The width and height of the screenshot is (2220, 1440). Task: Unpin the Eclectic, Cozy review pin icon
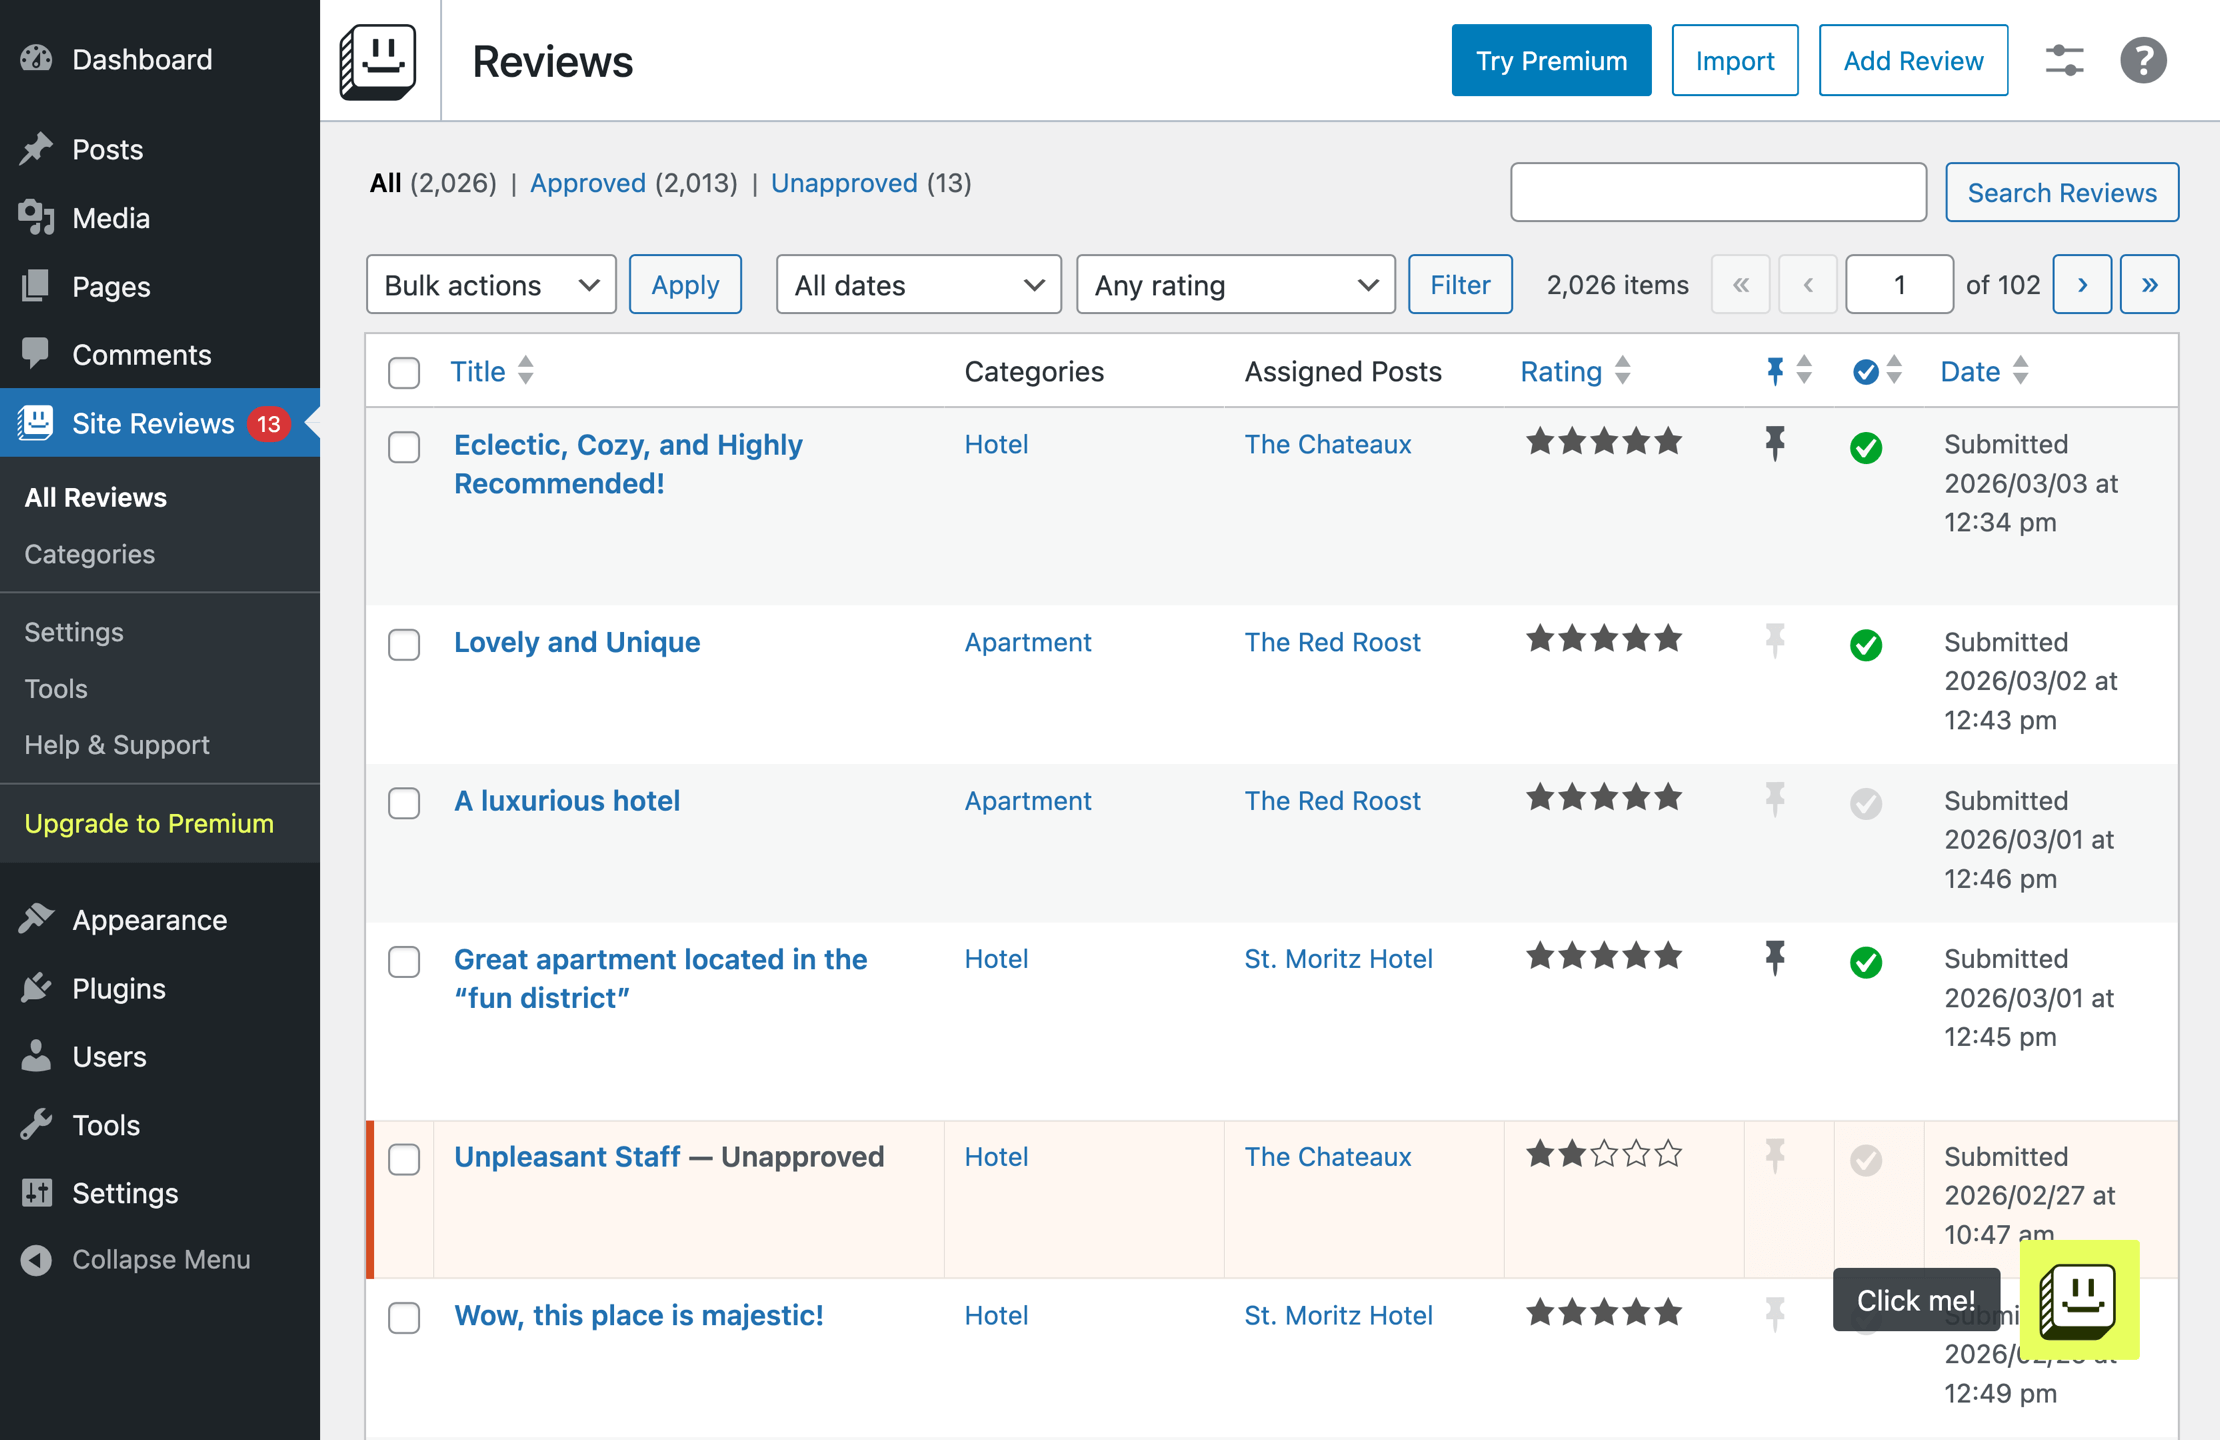point(1775,443)
